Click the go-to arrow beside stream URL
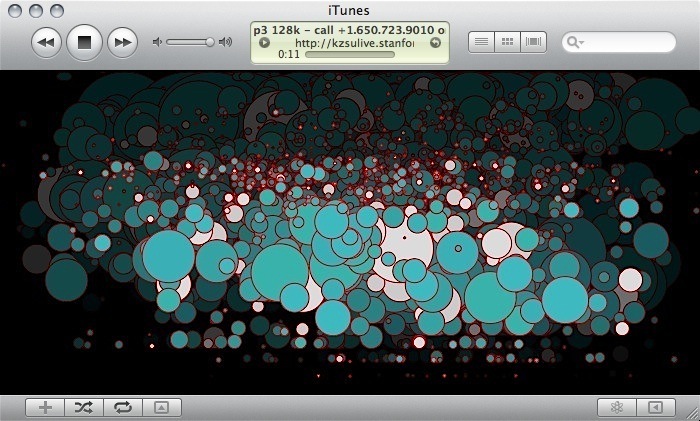Screen dimensions: 700x421 (435, 43)
